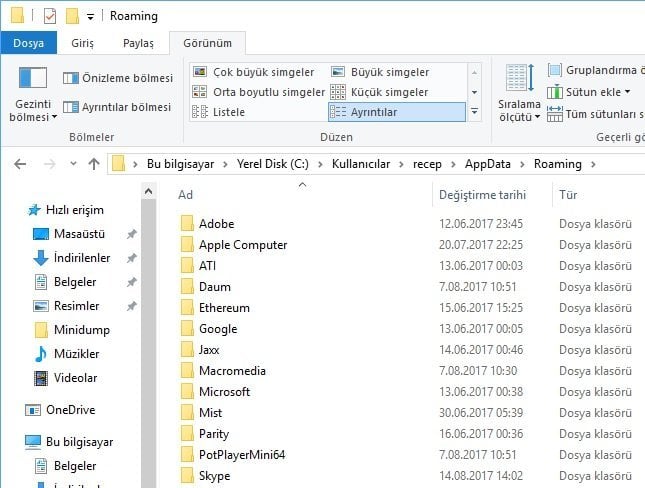Open Masaüstü in the sidebar
The image size is (645, 488).
pos(69,234)
